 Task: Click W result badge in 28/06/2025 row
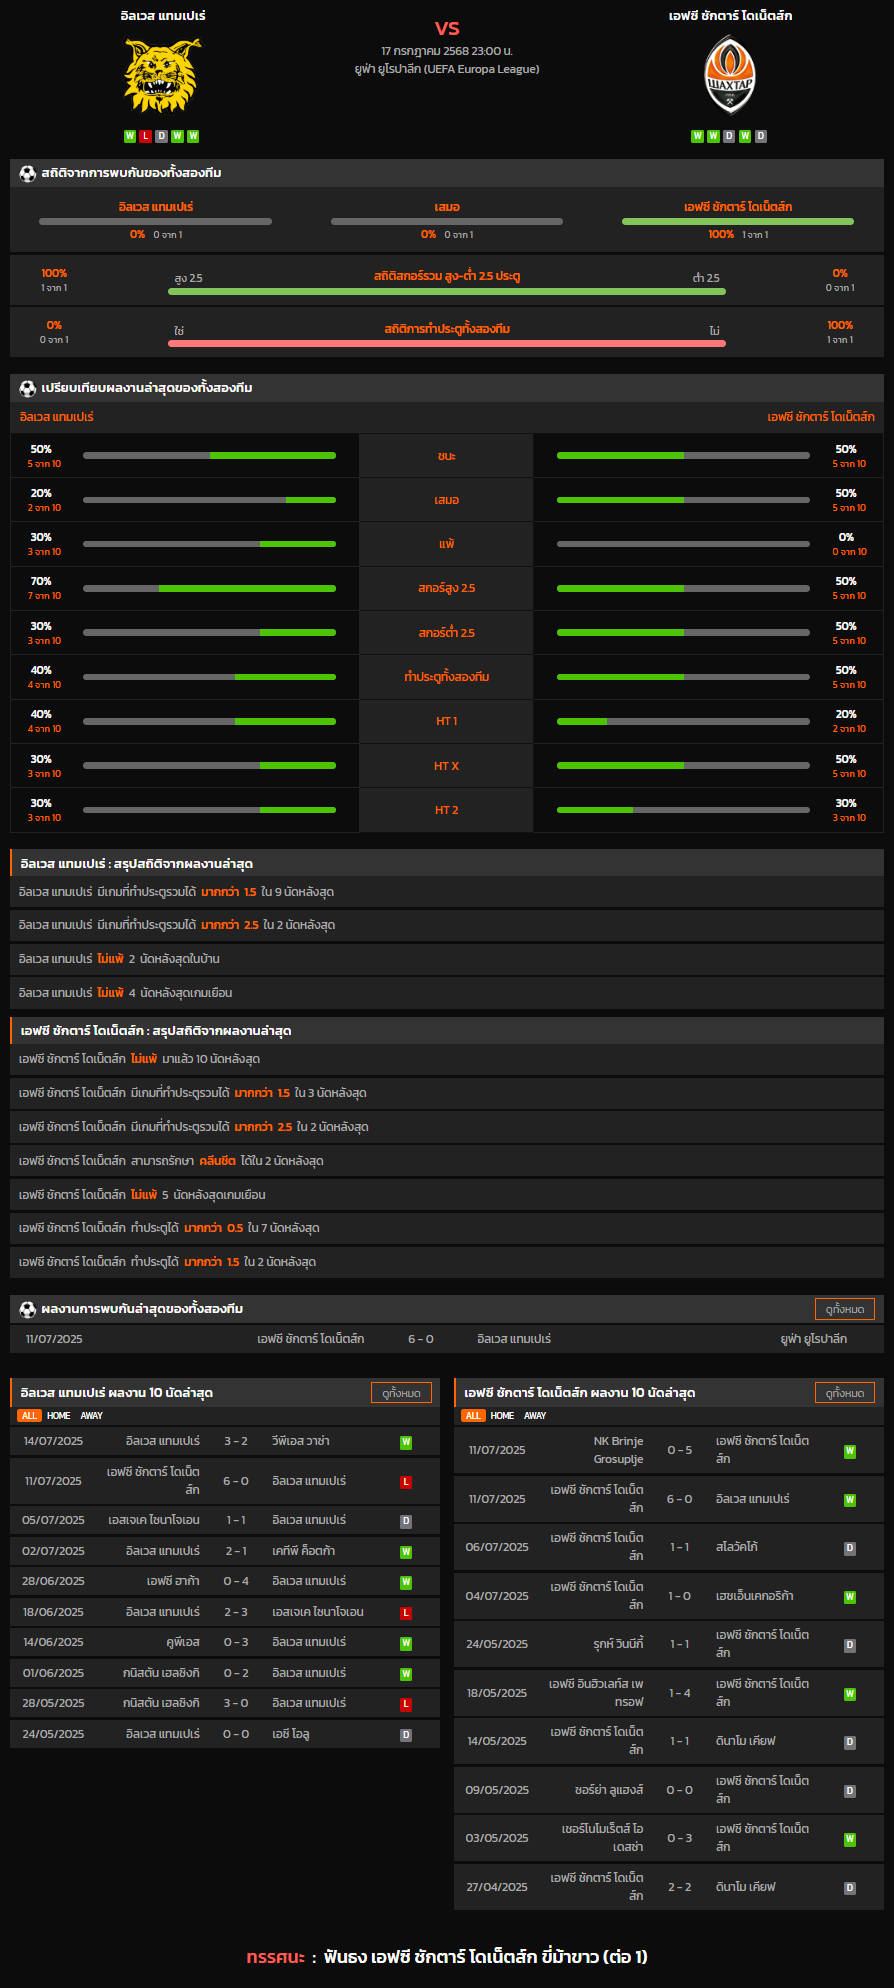point(406,1582)
